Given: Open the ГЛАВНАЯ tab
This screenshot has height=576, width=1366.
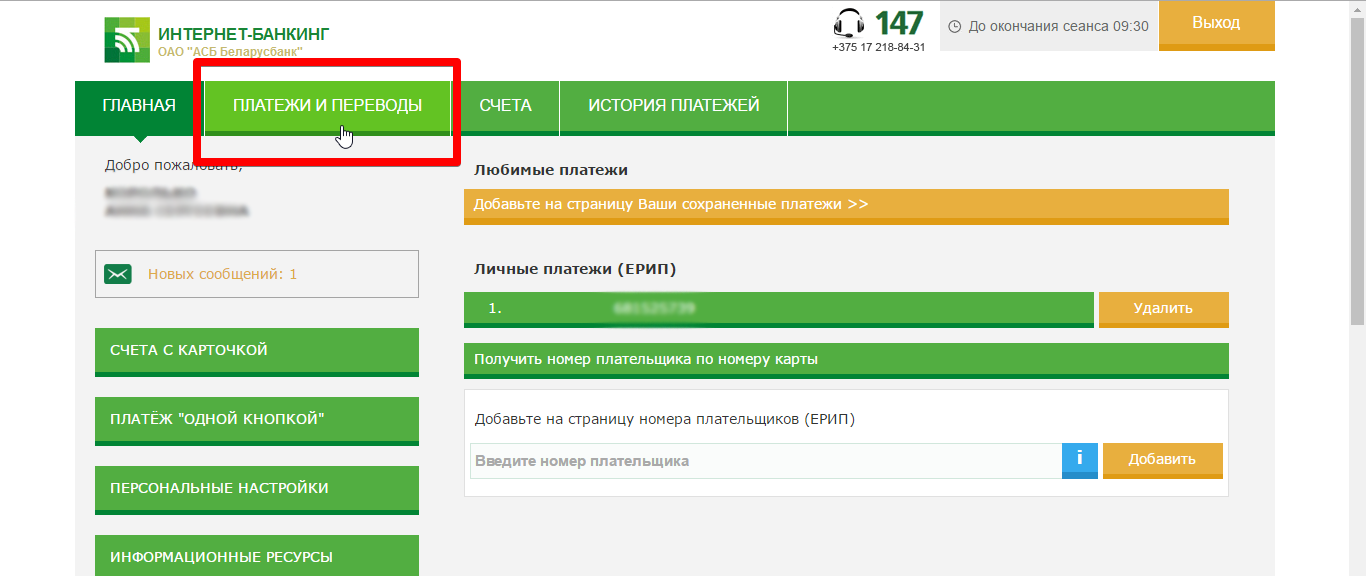Looking at the screenshot, I should tap(139, 106).
